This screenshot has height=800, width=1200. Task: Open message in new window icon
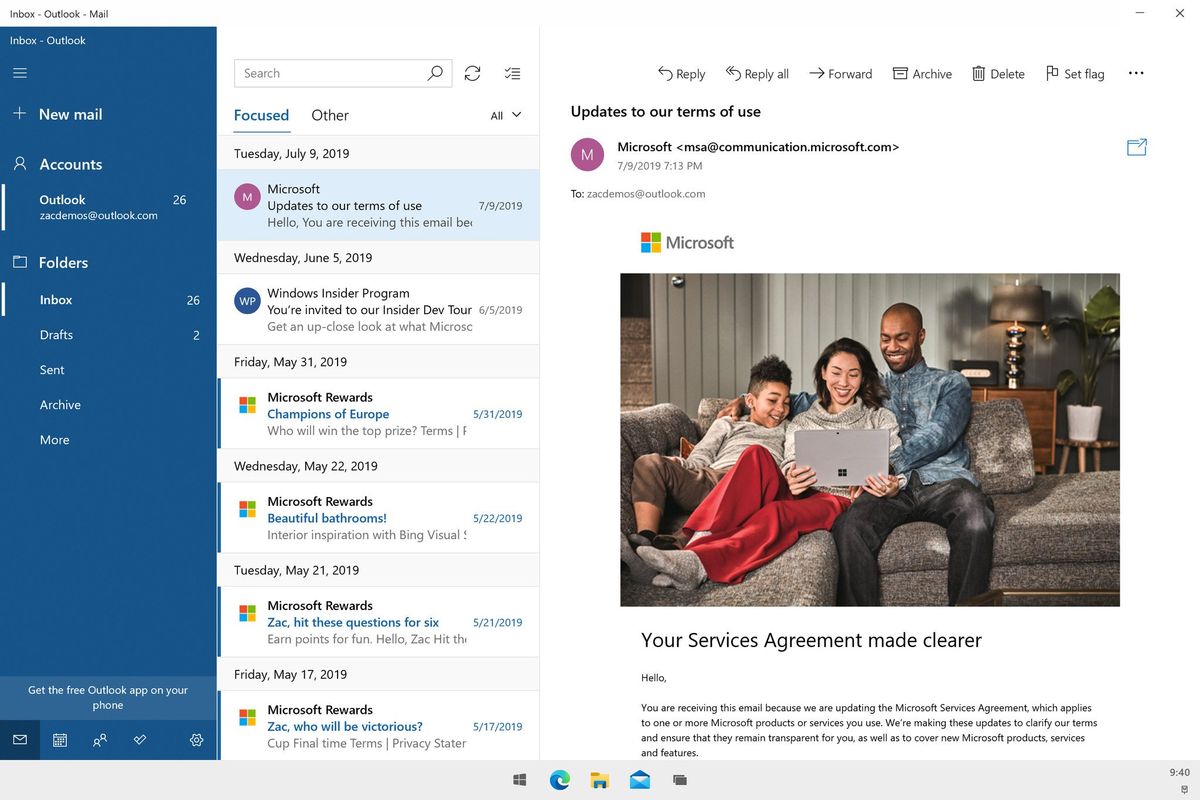pyautogui.click(x=1137, y=147)
